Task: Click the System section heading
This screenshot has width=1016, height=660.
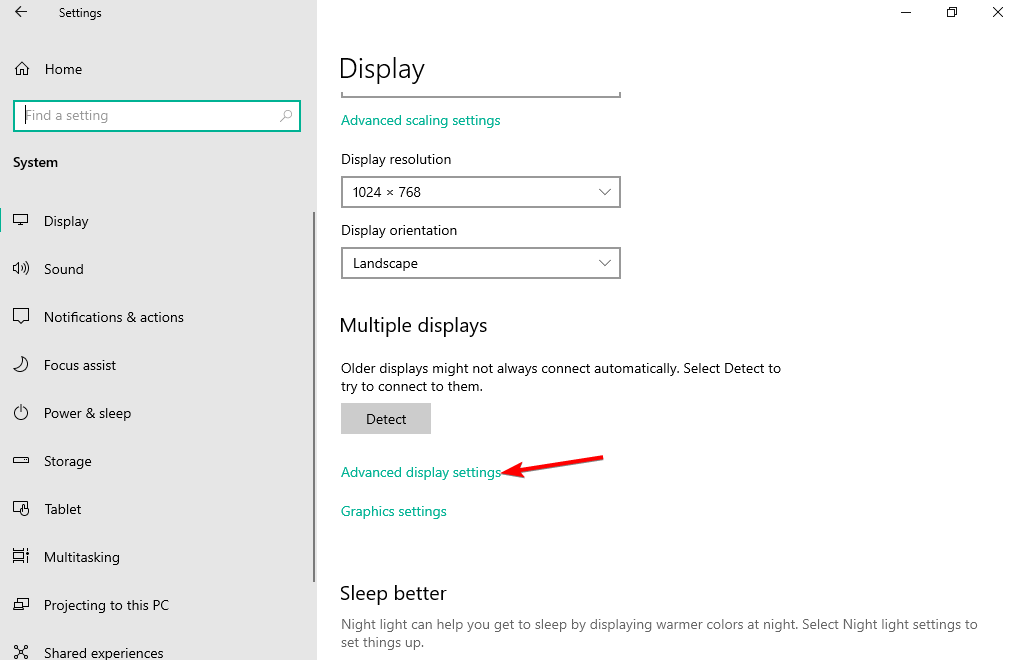Action: tap(35, 163)
